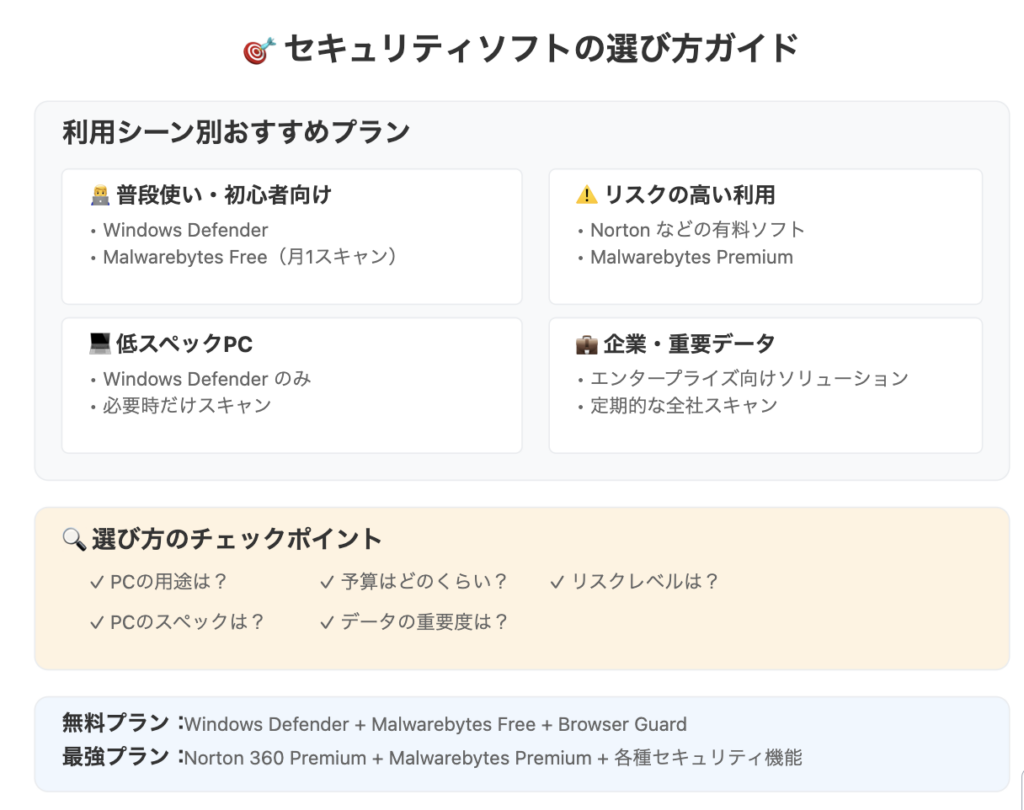Image resolution: width=1024 pixels, height=810 pixels.
Task: Click the magnifying glass icon by 選び方のチェックポイント
Action: click(x=74, y=540)
